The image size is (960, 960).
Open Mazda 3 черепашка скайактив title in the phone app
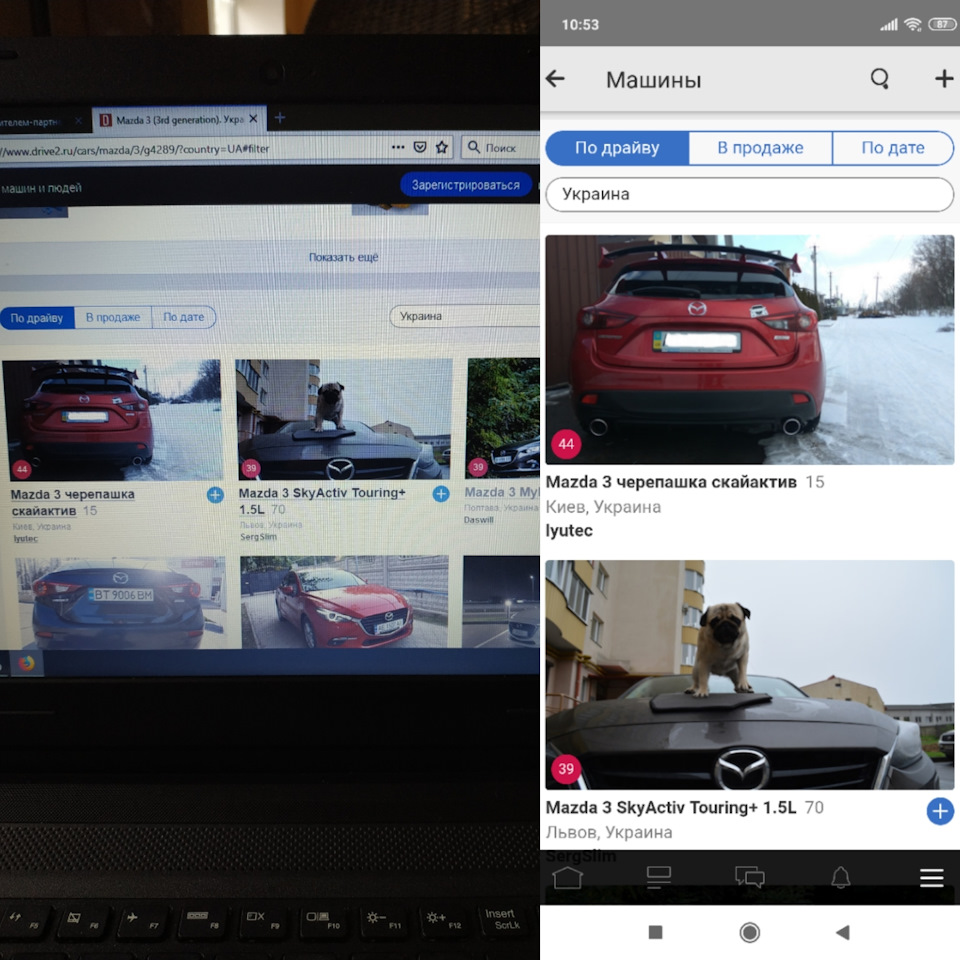(671, 482)
